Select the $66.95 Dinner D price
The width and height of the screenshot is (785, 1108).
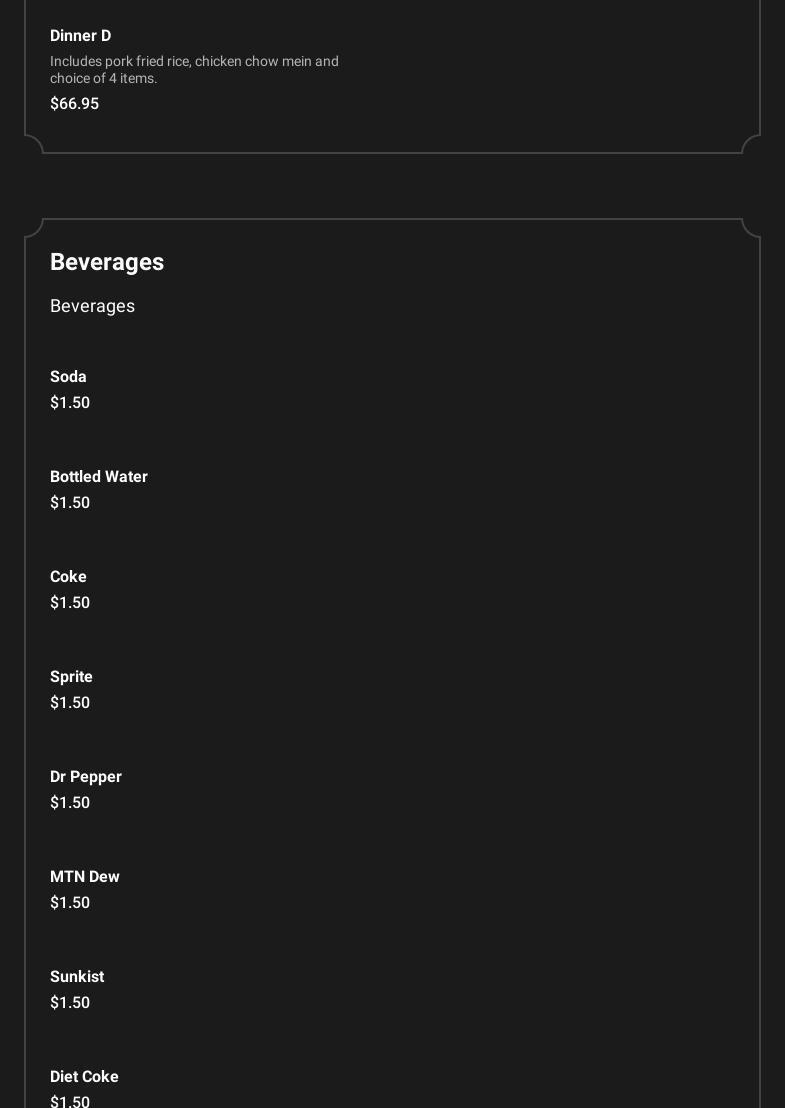pyautogui.click(x=74, y=104)
